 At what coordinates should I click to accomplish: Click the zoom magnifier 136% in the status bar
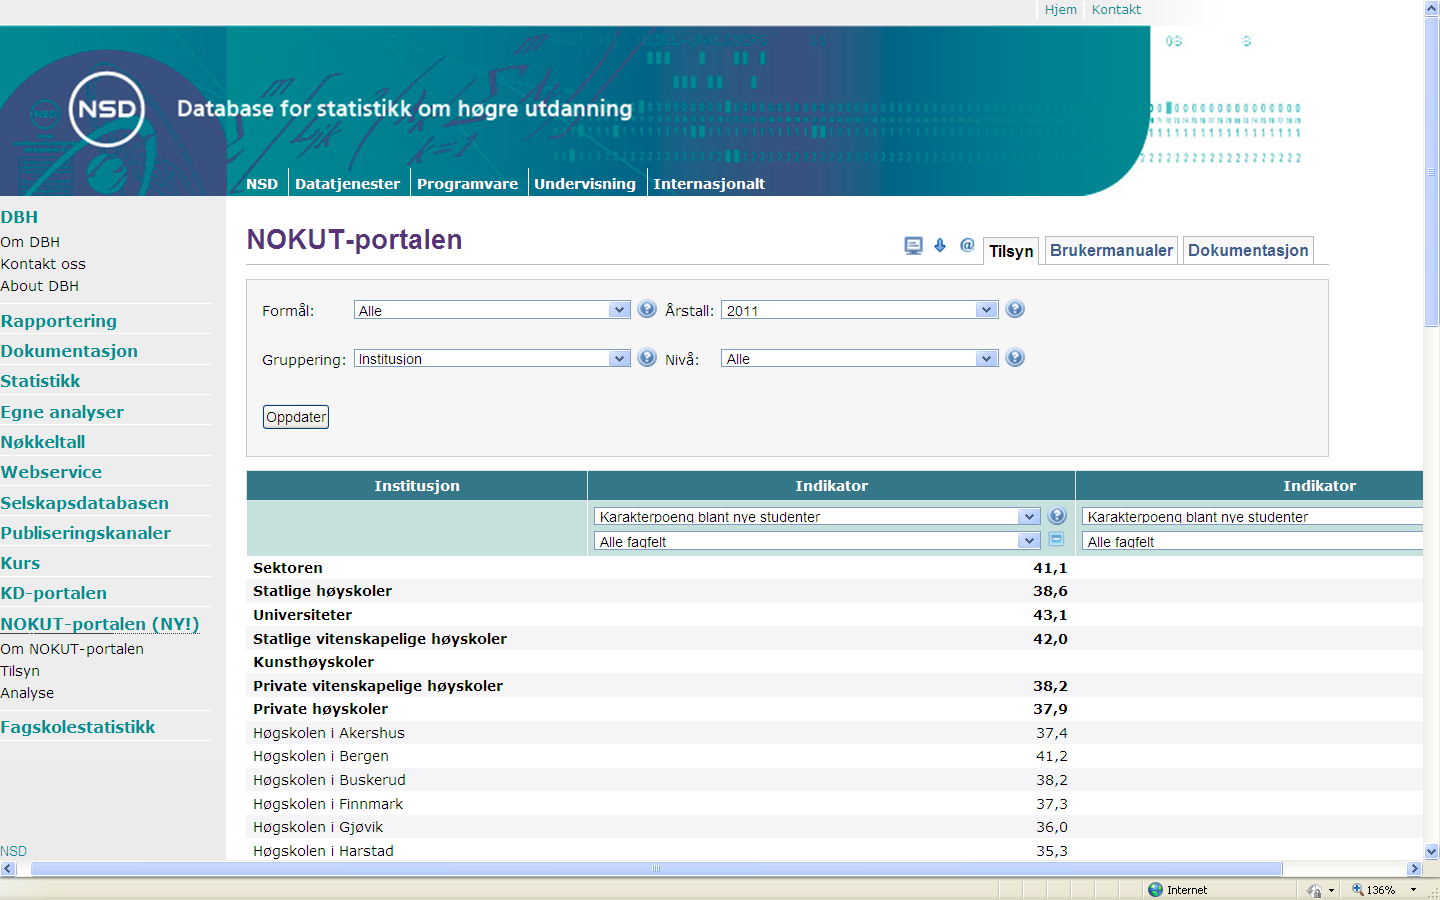point(1373,889)
